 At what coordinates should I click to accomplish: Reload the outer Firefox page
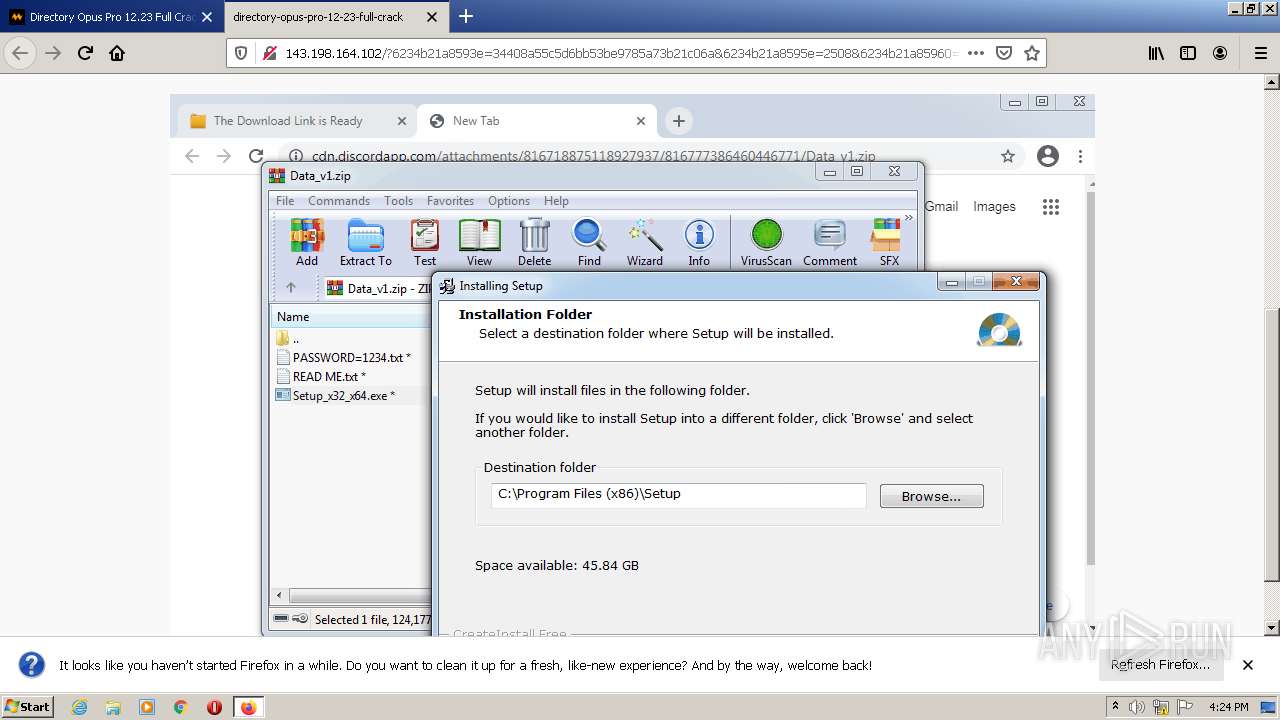(85, 53)
